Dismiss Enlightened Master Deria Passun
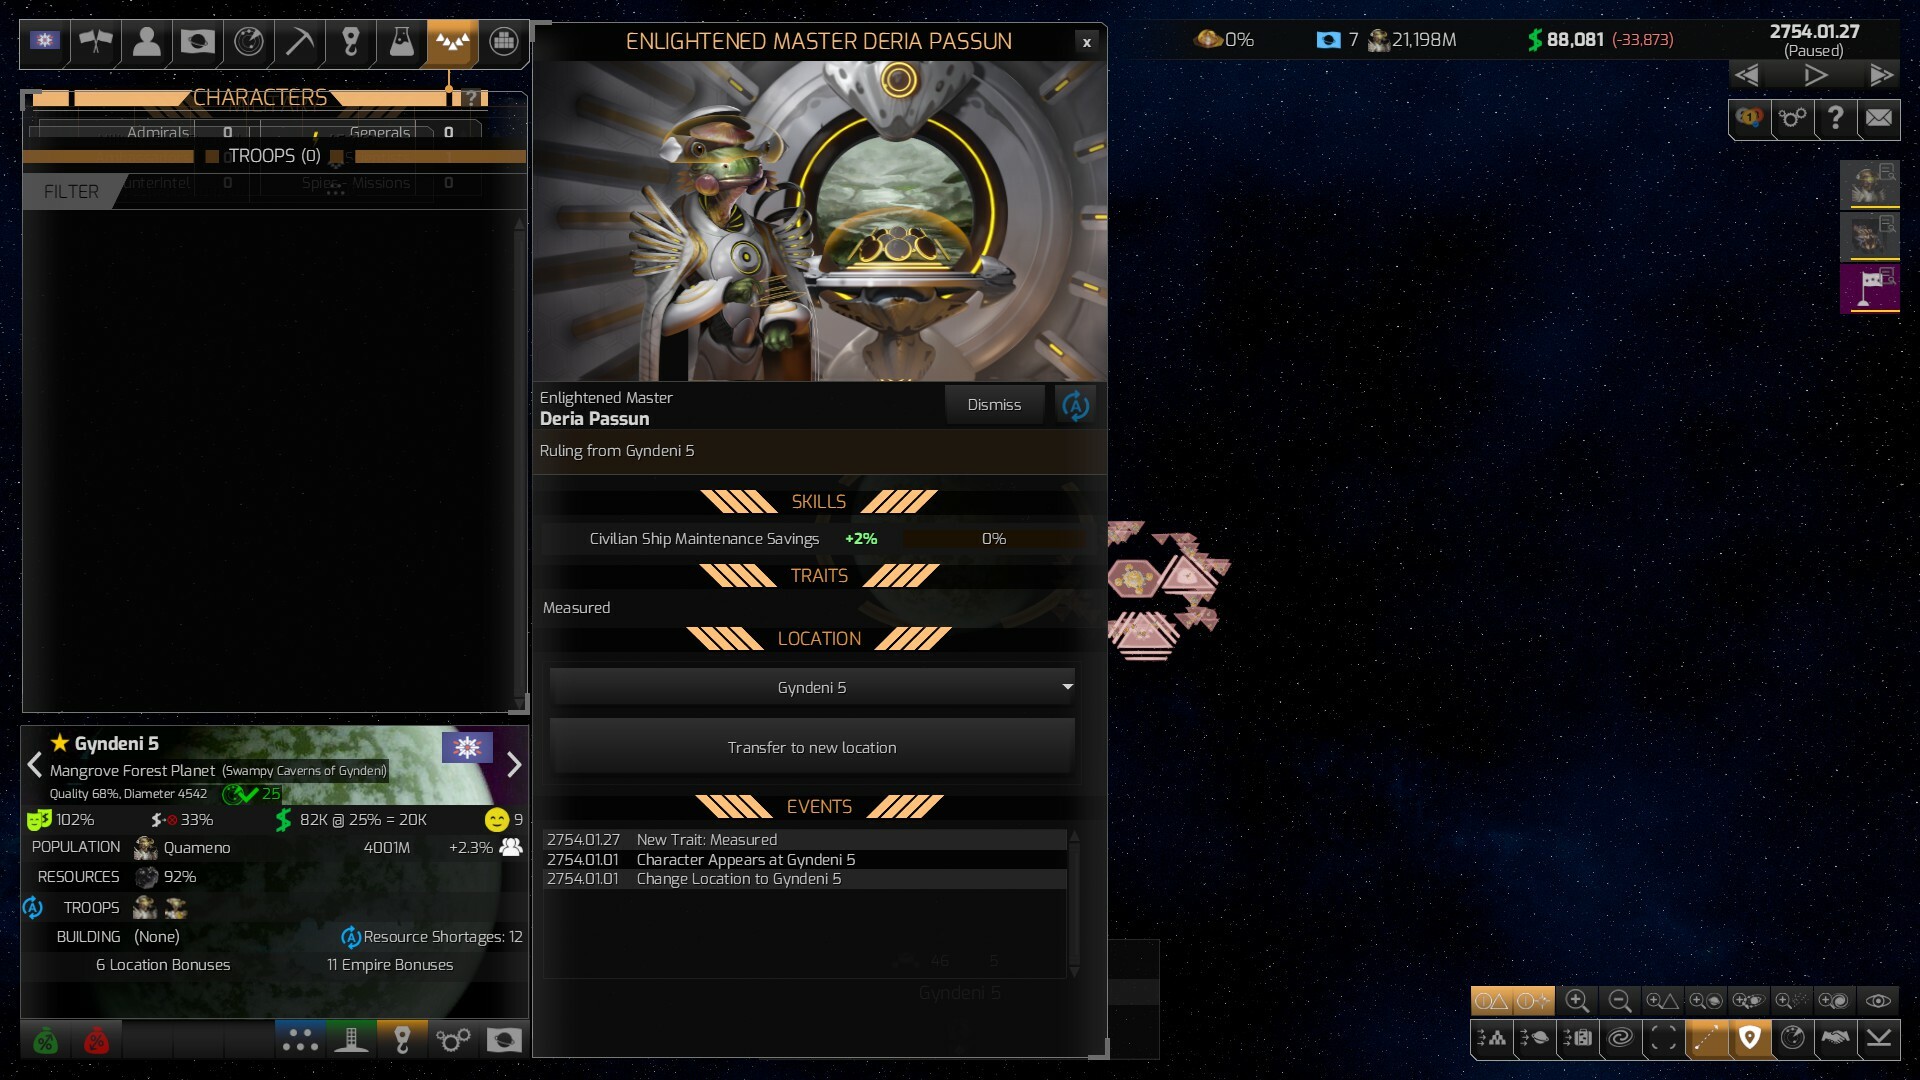Viewport: 1920px width, 1080px height. [993, 405]
